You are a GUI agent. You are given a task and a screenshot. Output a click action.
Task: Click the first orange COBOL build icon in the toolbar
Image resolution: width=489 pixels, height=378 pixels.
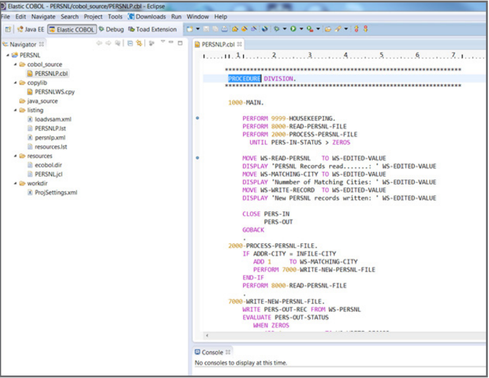point(235,29)
